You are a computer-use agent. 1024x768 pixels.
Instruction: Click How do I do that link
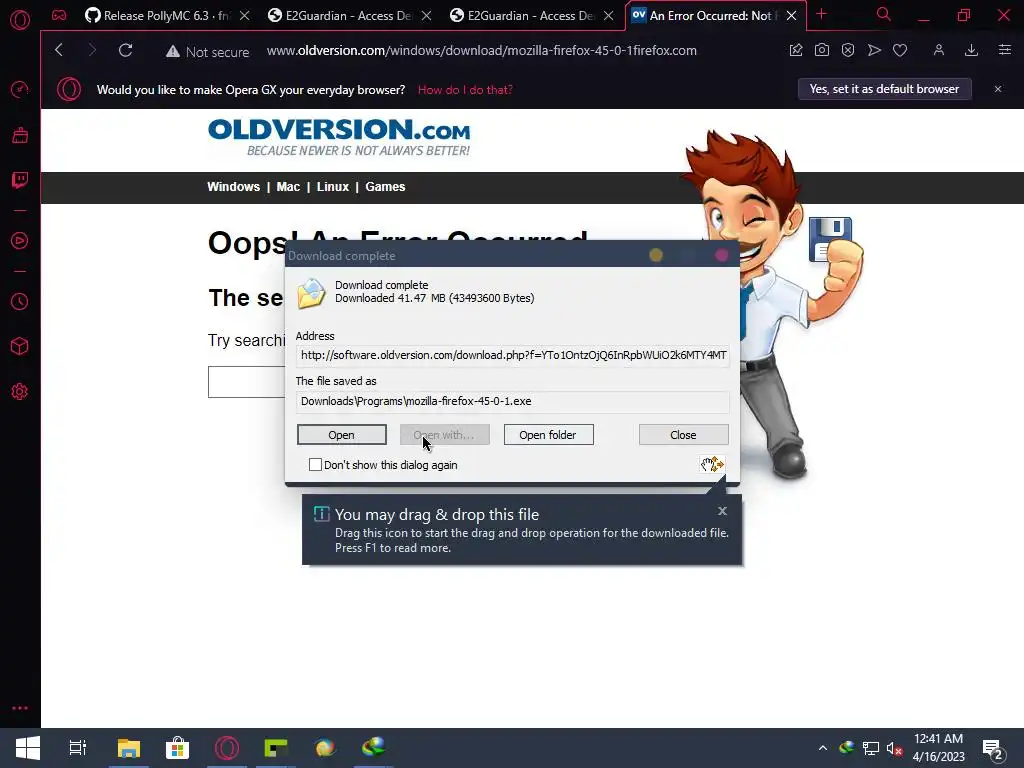pos(465,89)
